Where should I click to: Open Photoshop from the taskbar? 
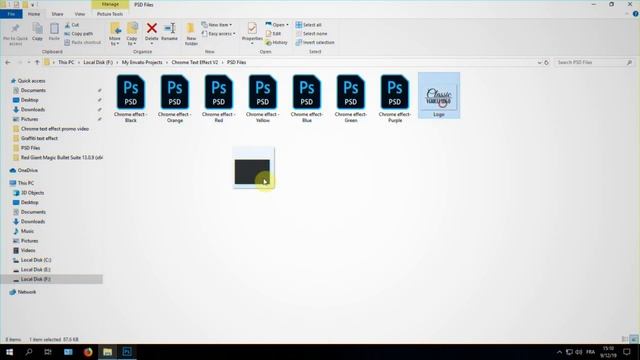(x=127, y=352)
